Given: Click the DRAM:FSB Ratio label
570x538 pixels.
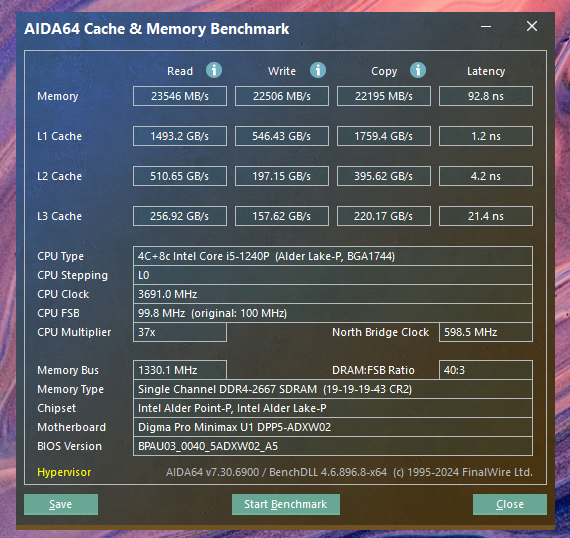Looking at the screenshot, I should 373,370.
